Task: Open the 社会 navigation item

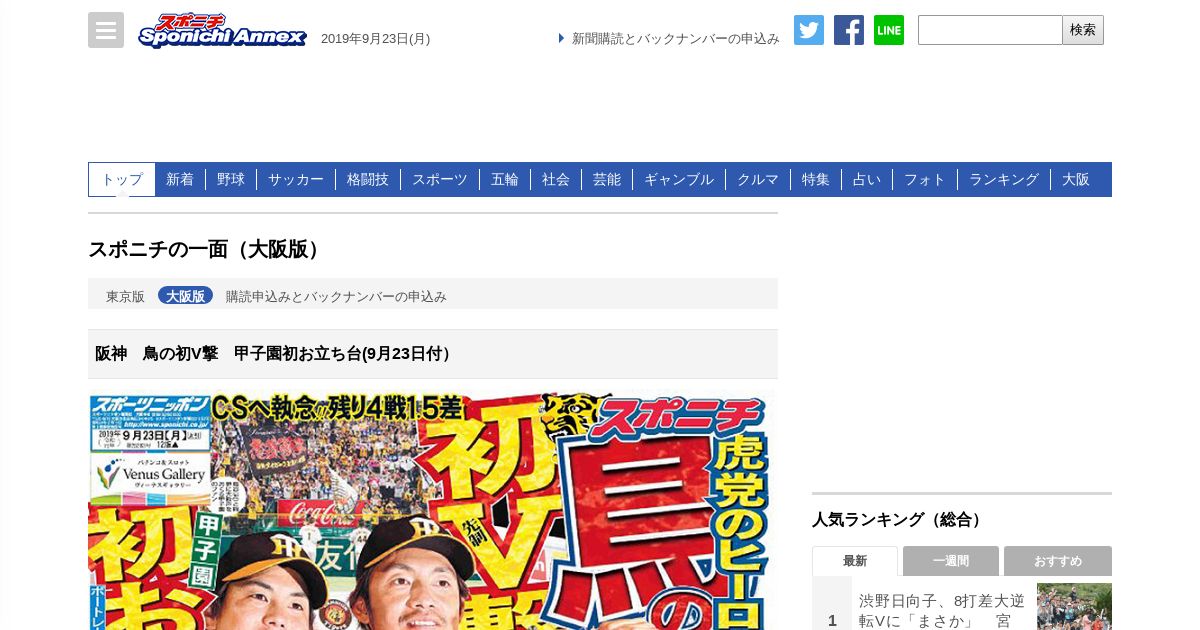Action: coord(556,179)
